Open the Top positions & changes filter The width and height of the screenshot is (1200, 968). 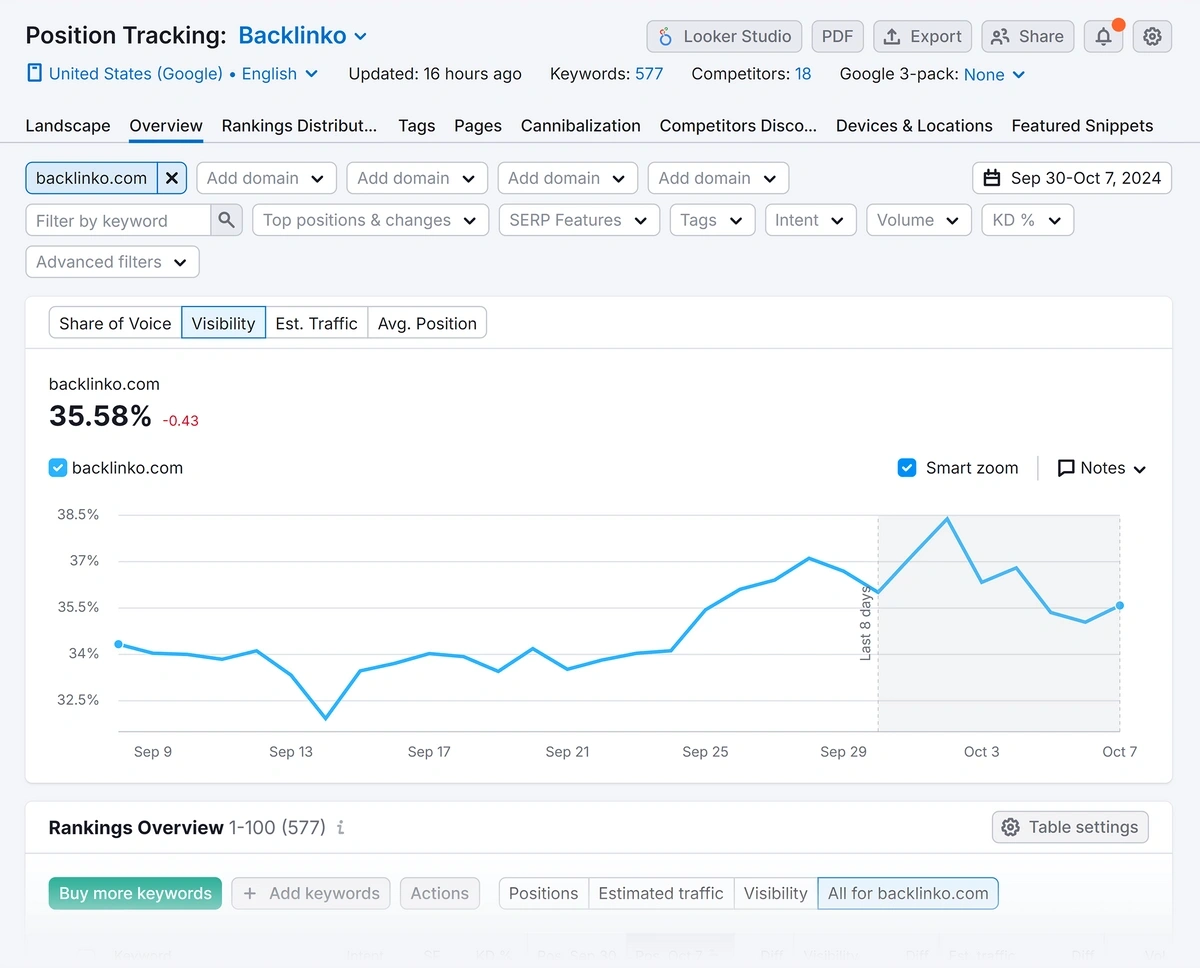coord(370,220)
